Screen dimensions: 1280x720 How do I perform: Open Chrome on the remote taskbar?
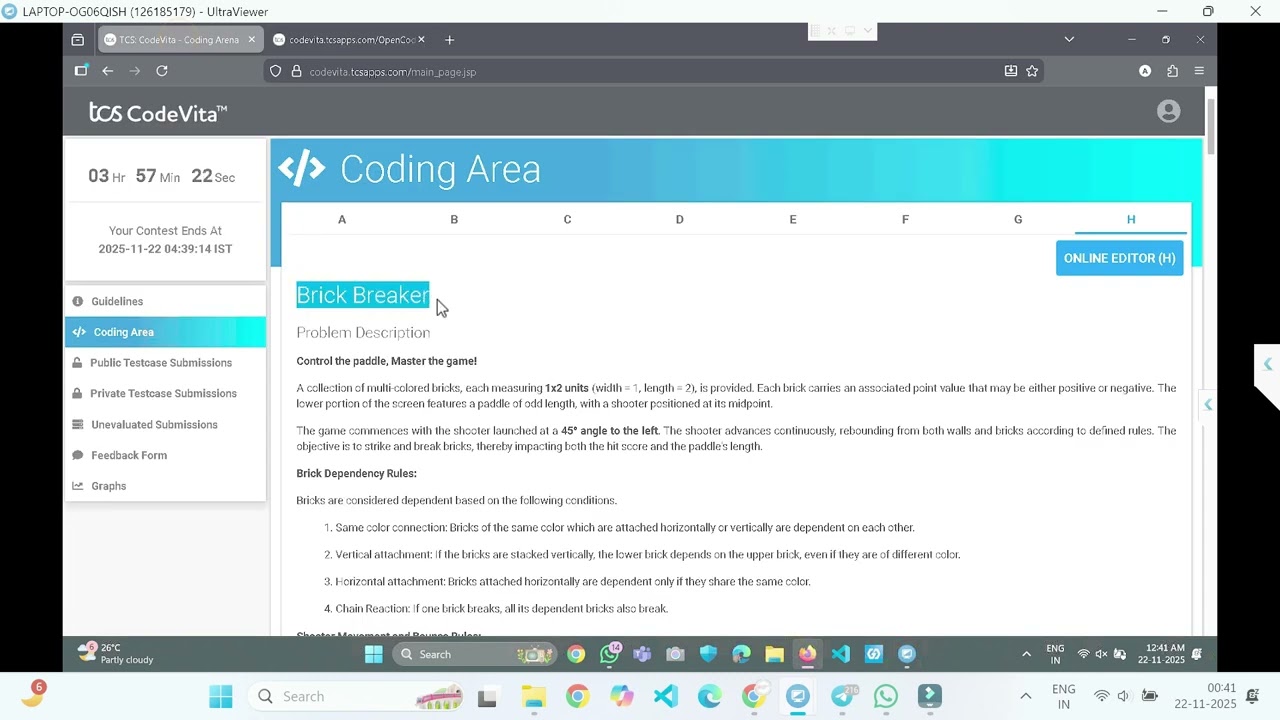coord(576,654)
